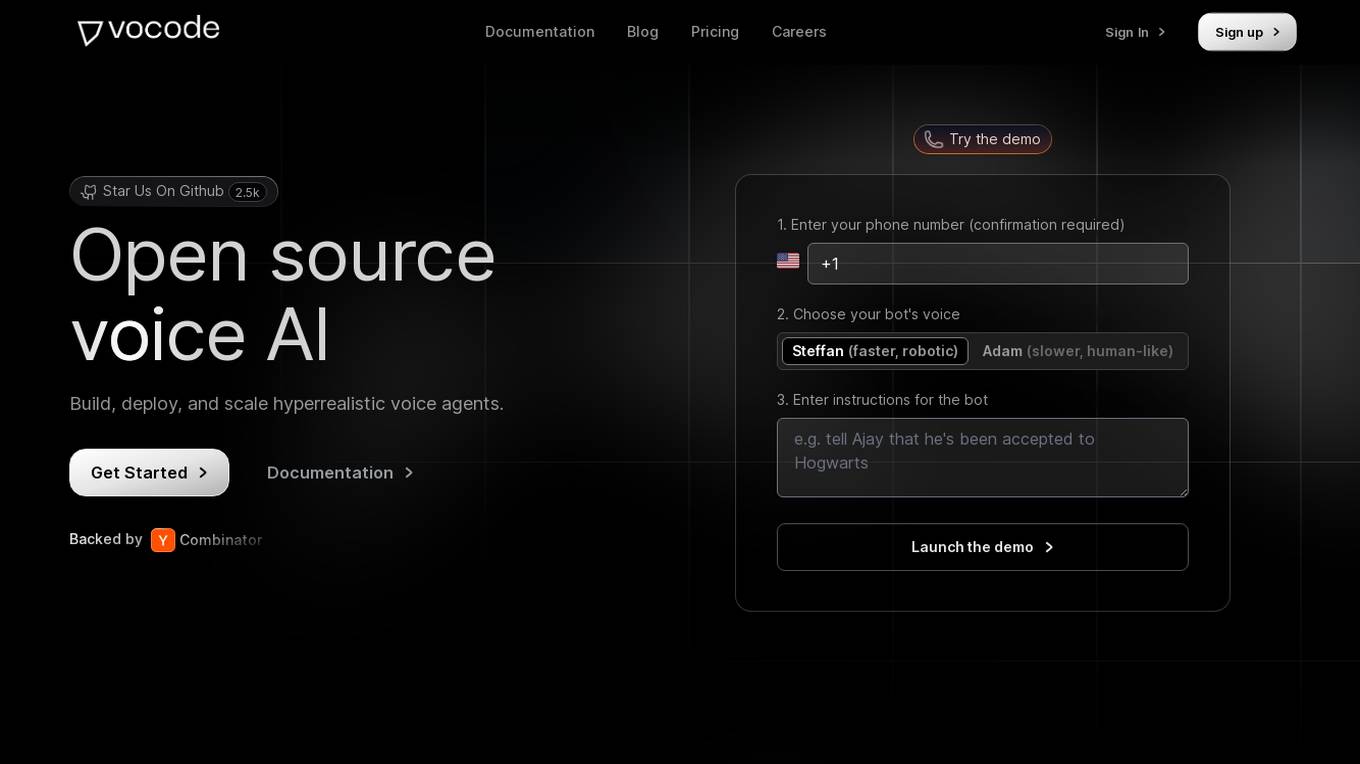The image size is (1360, 764).
Task: Open Documentation in the top navigation
Action: [540, 32]
